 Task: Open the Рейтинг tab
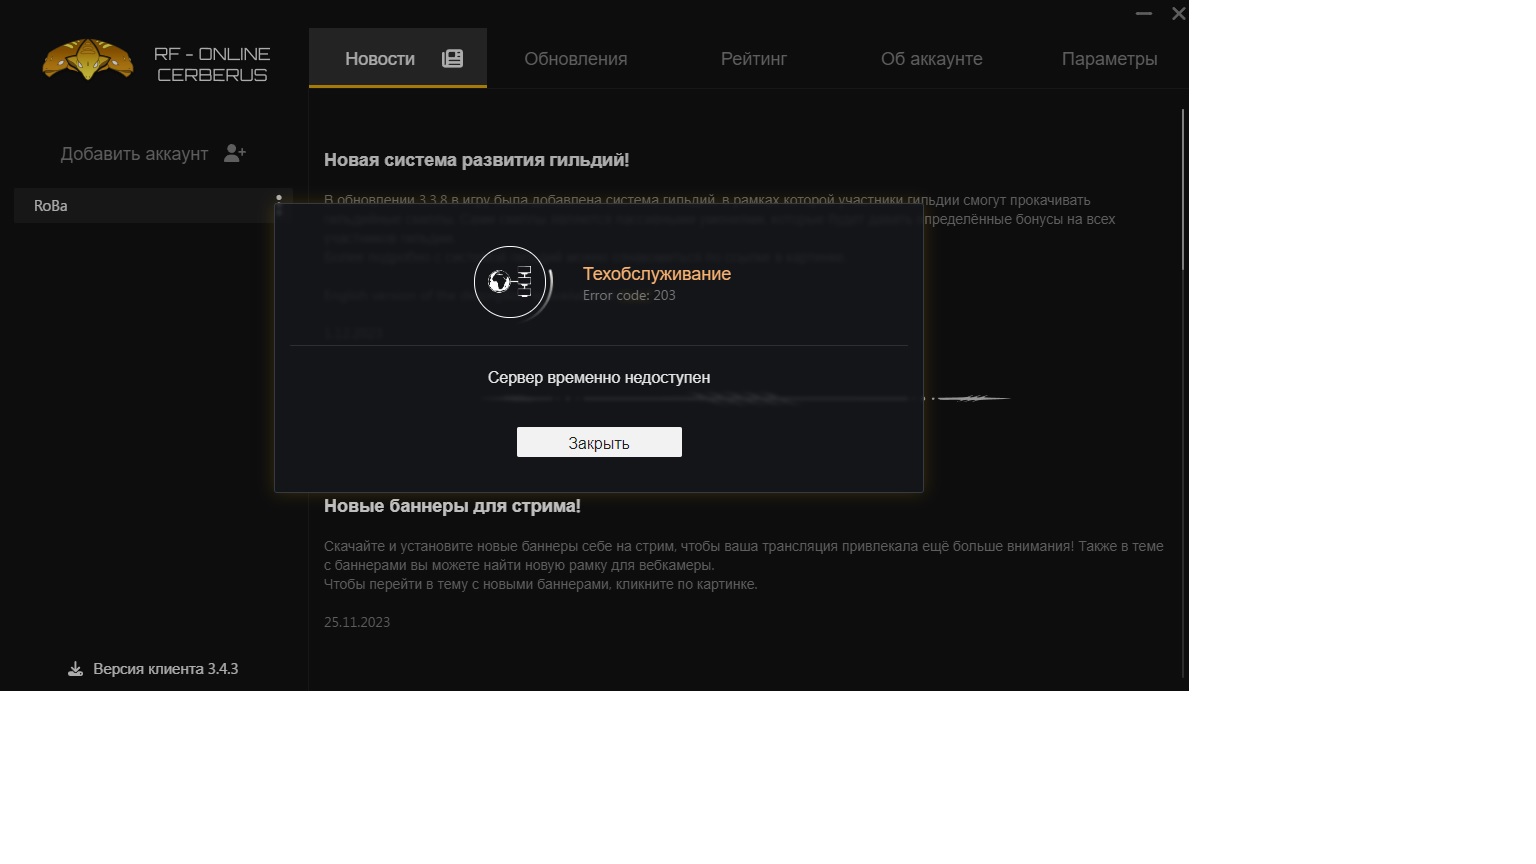pyautogui.click(x=754, y=59)
